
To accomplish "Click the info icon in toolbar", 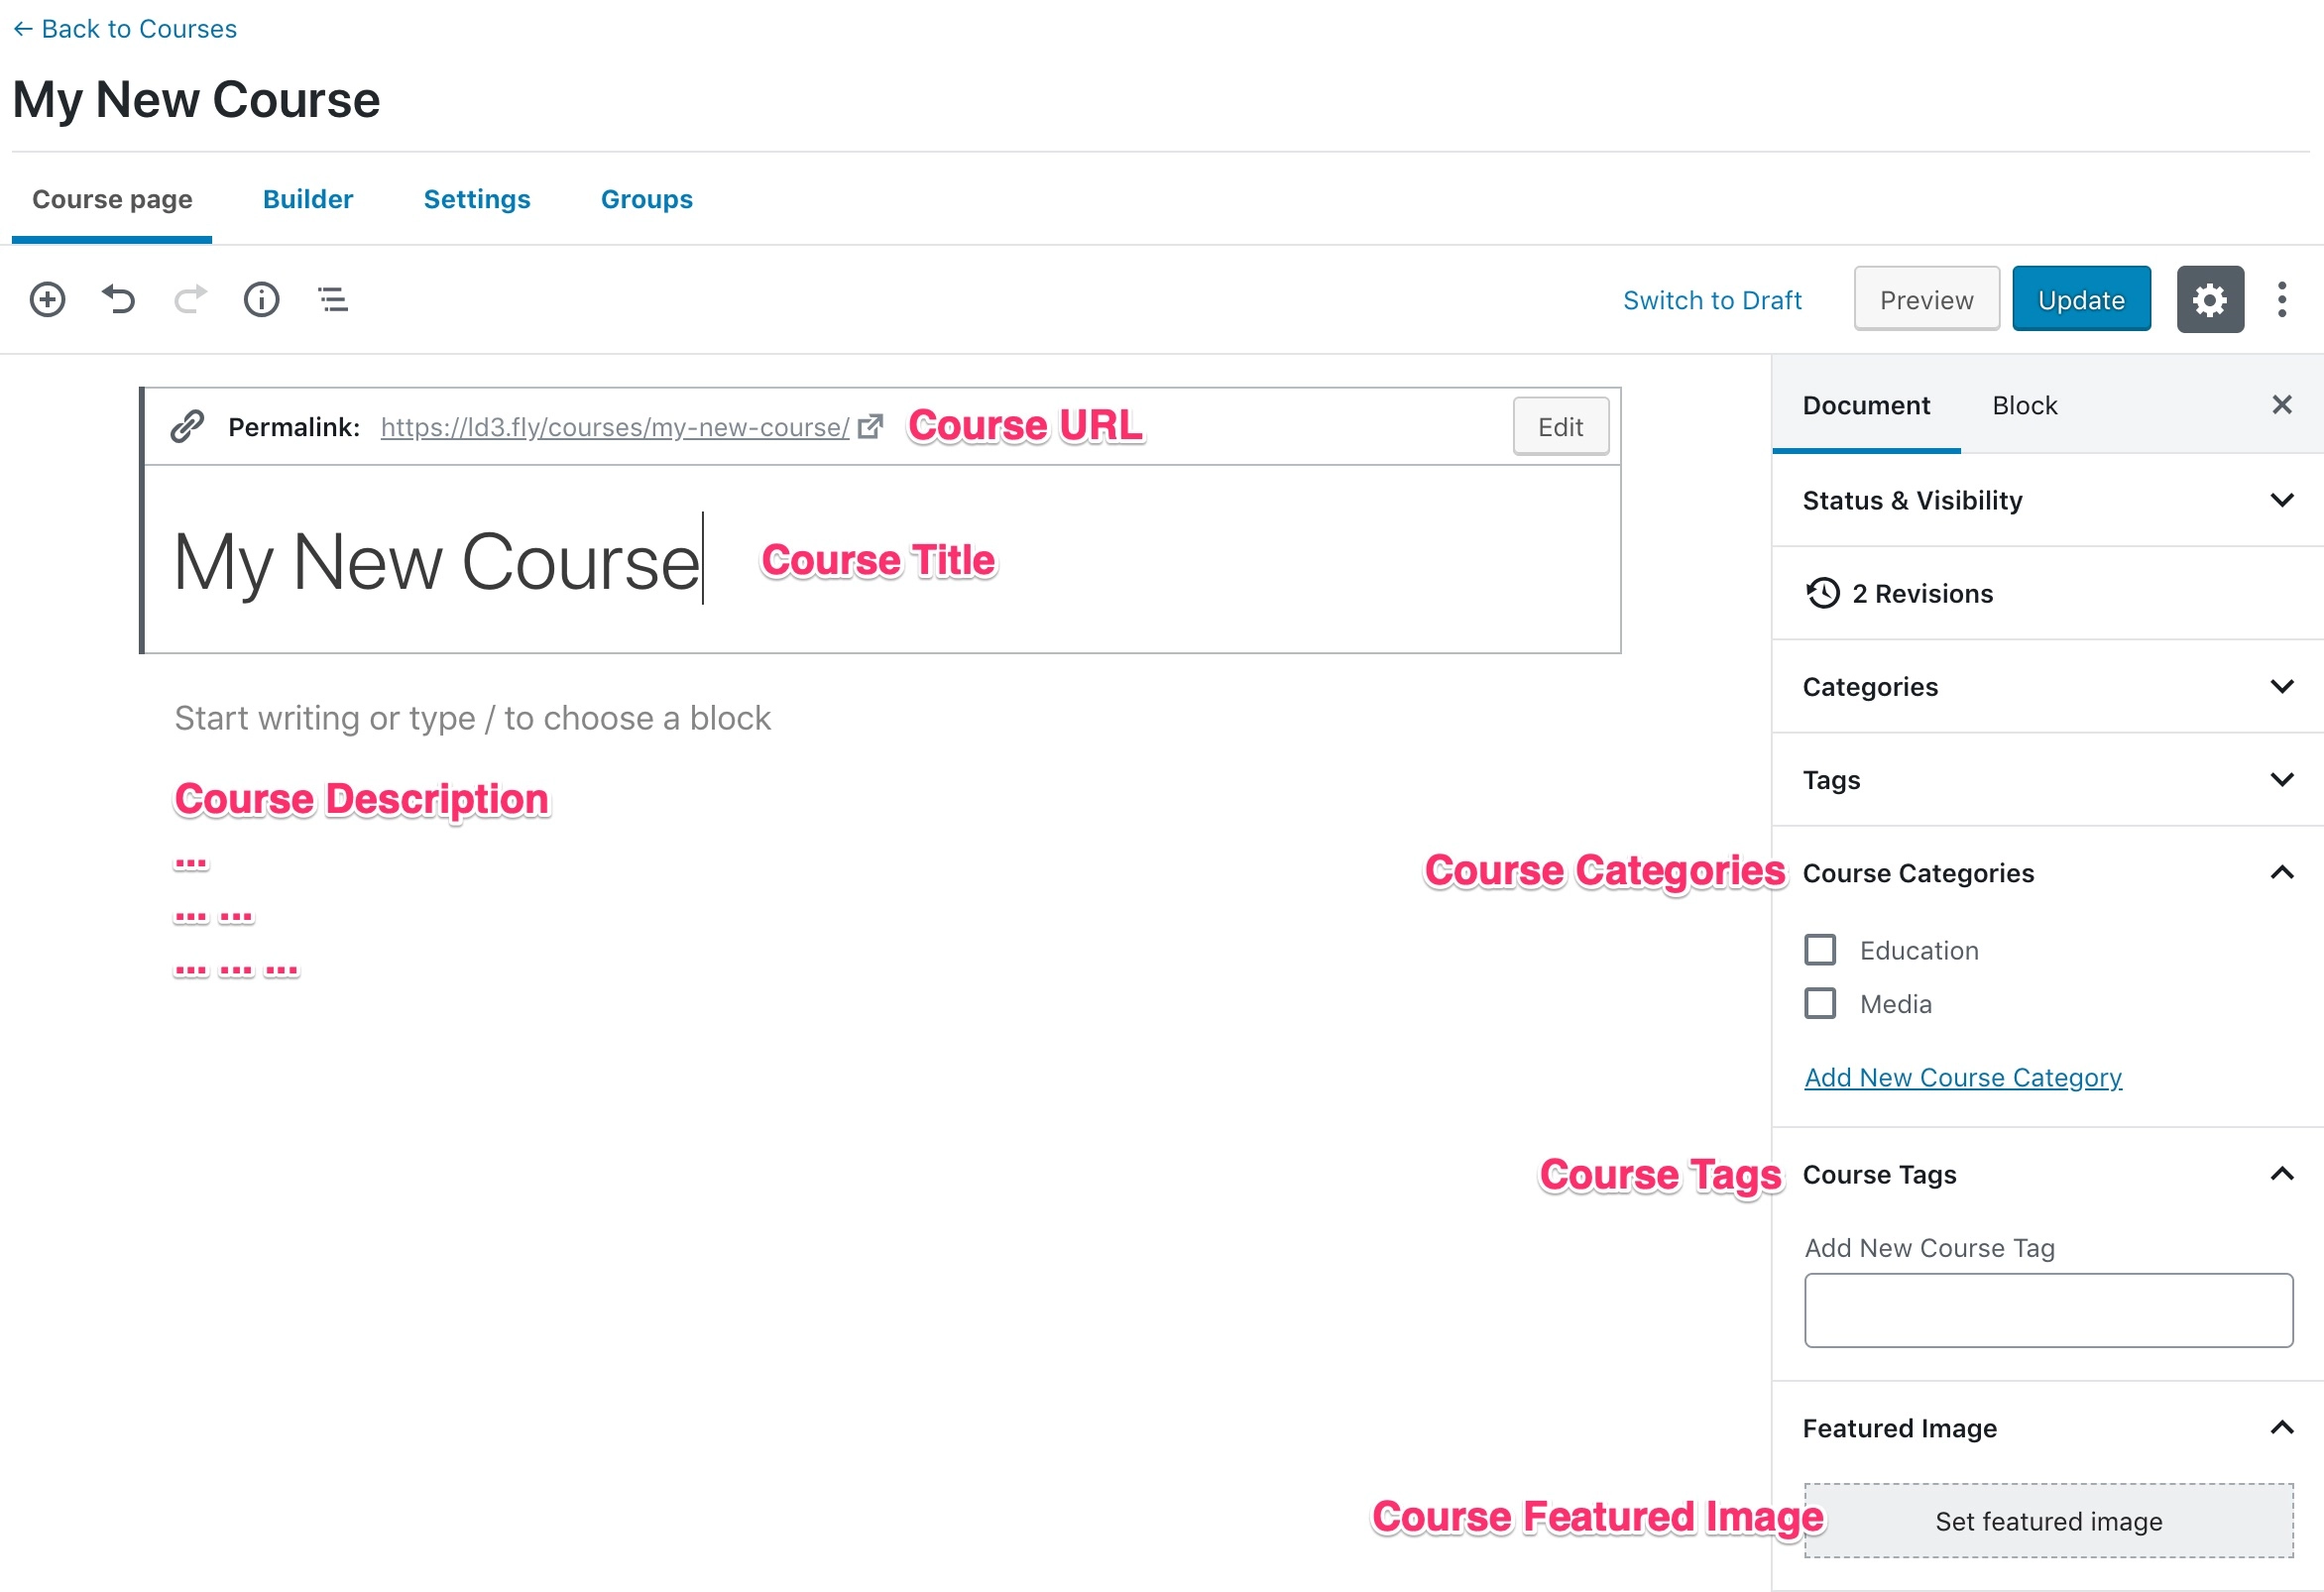I will (x=260, y=298).
